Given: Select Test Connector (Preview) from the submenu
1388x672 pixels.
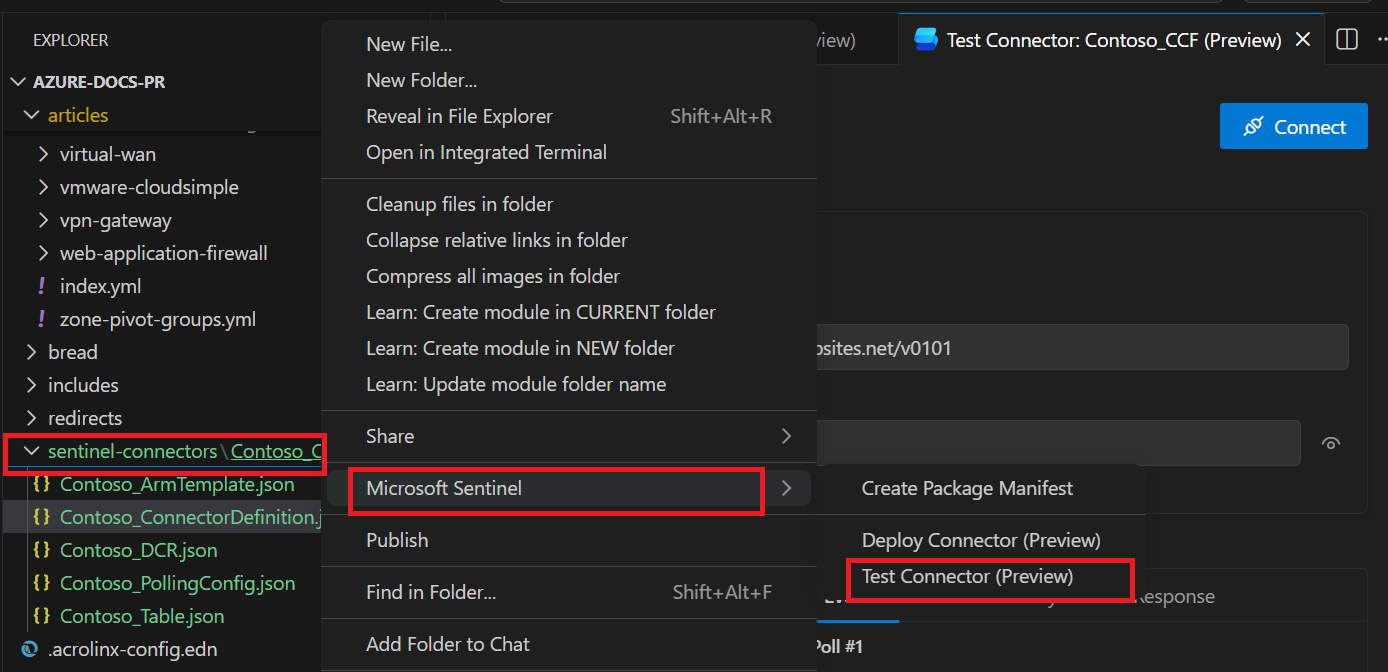Looking at the screenshot, I should coord(967,576).
